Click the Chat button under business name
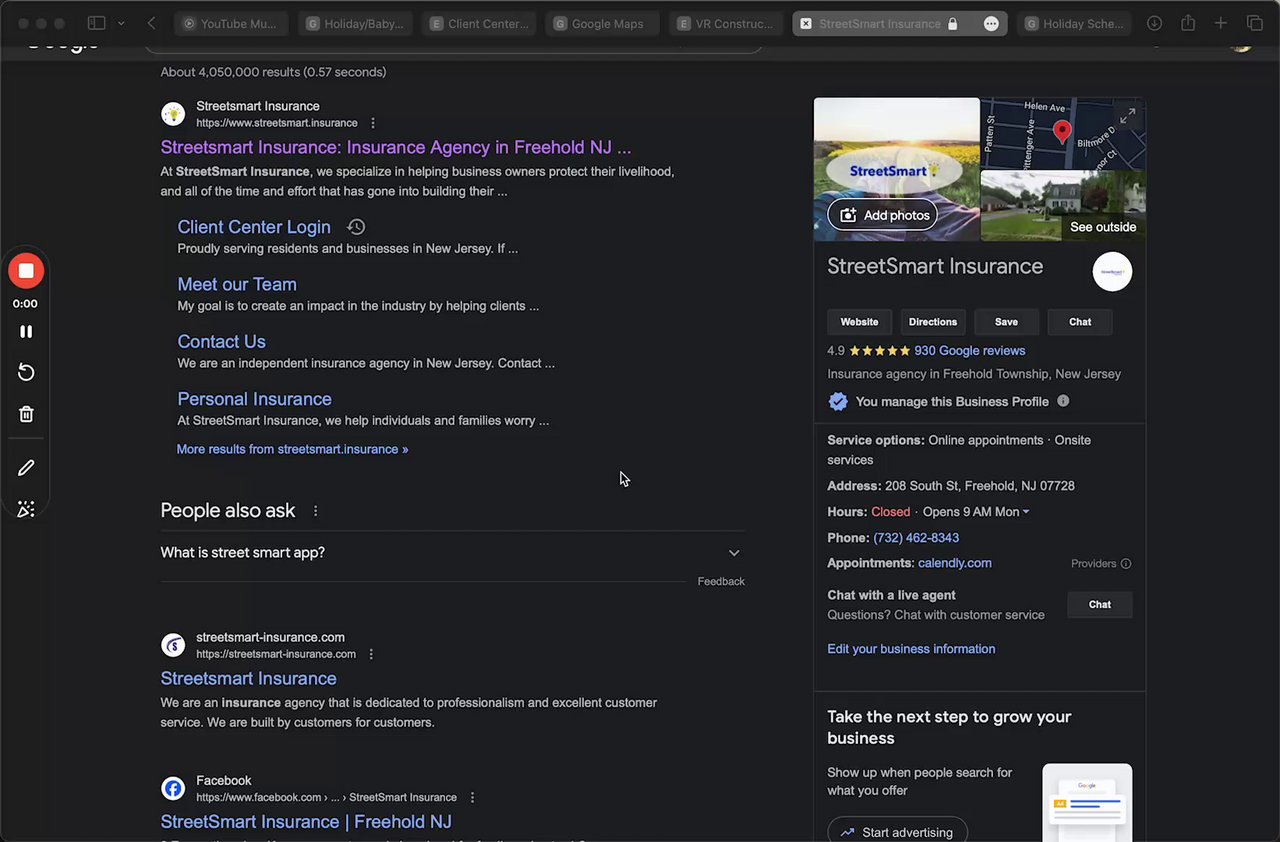Viewport: 1280px width, 842px height. point(1080,322)
